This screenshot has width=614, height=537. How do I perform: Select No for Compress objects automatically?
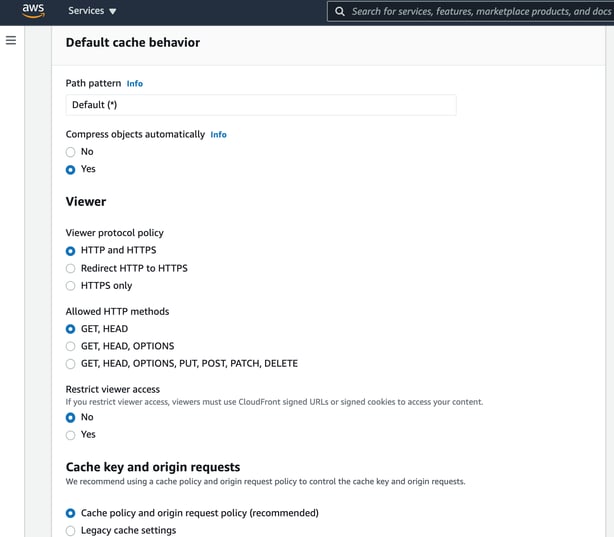click(70, 152)
